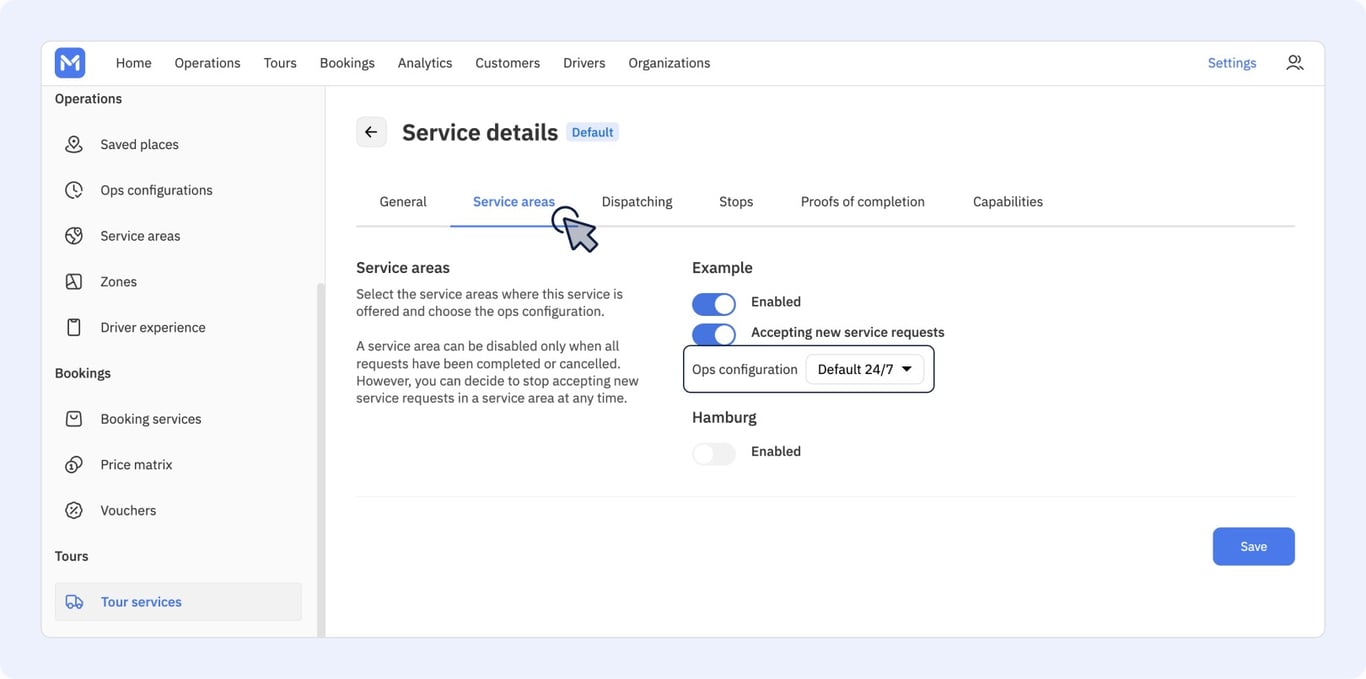
Task: Click the Ops configuration label
Action: coord(745,369)
